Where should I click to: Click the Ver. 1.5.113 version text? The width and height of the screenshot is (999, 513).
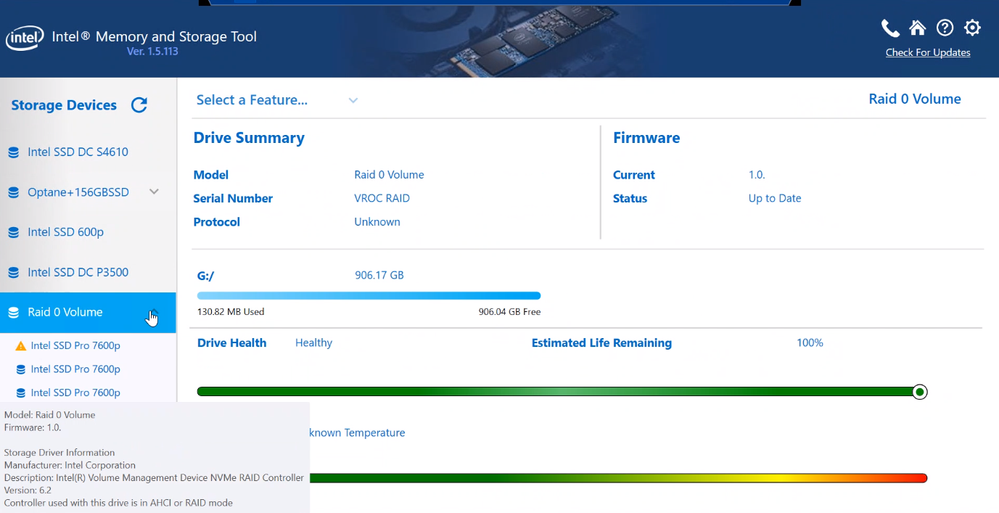[x=152, y=52]
